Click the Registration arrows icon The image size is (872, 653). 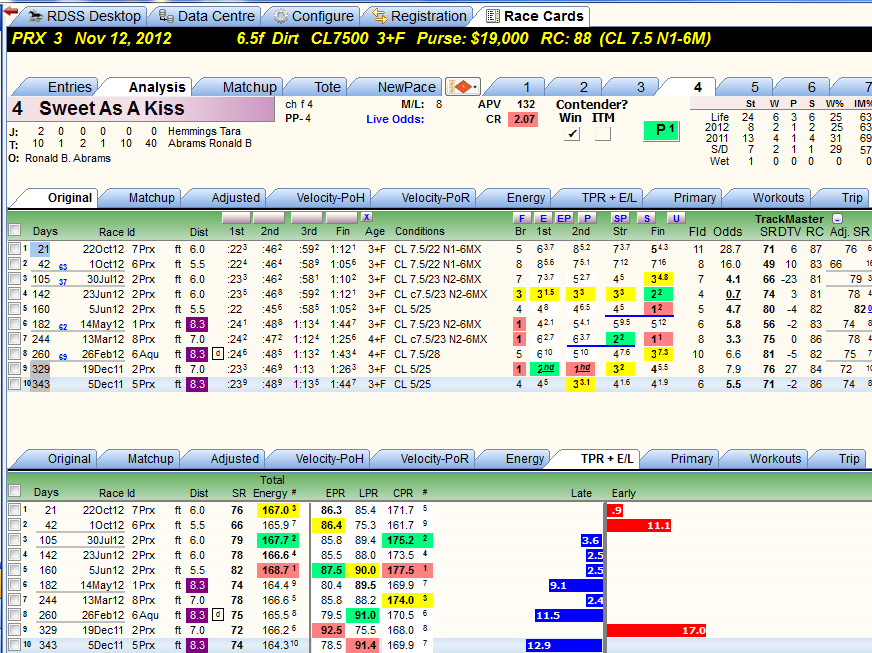tap(380, 16)
